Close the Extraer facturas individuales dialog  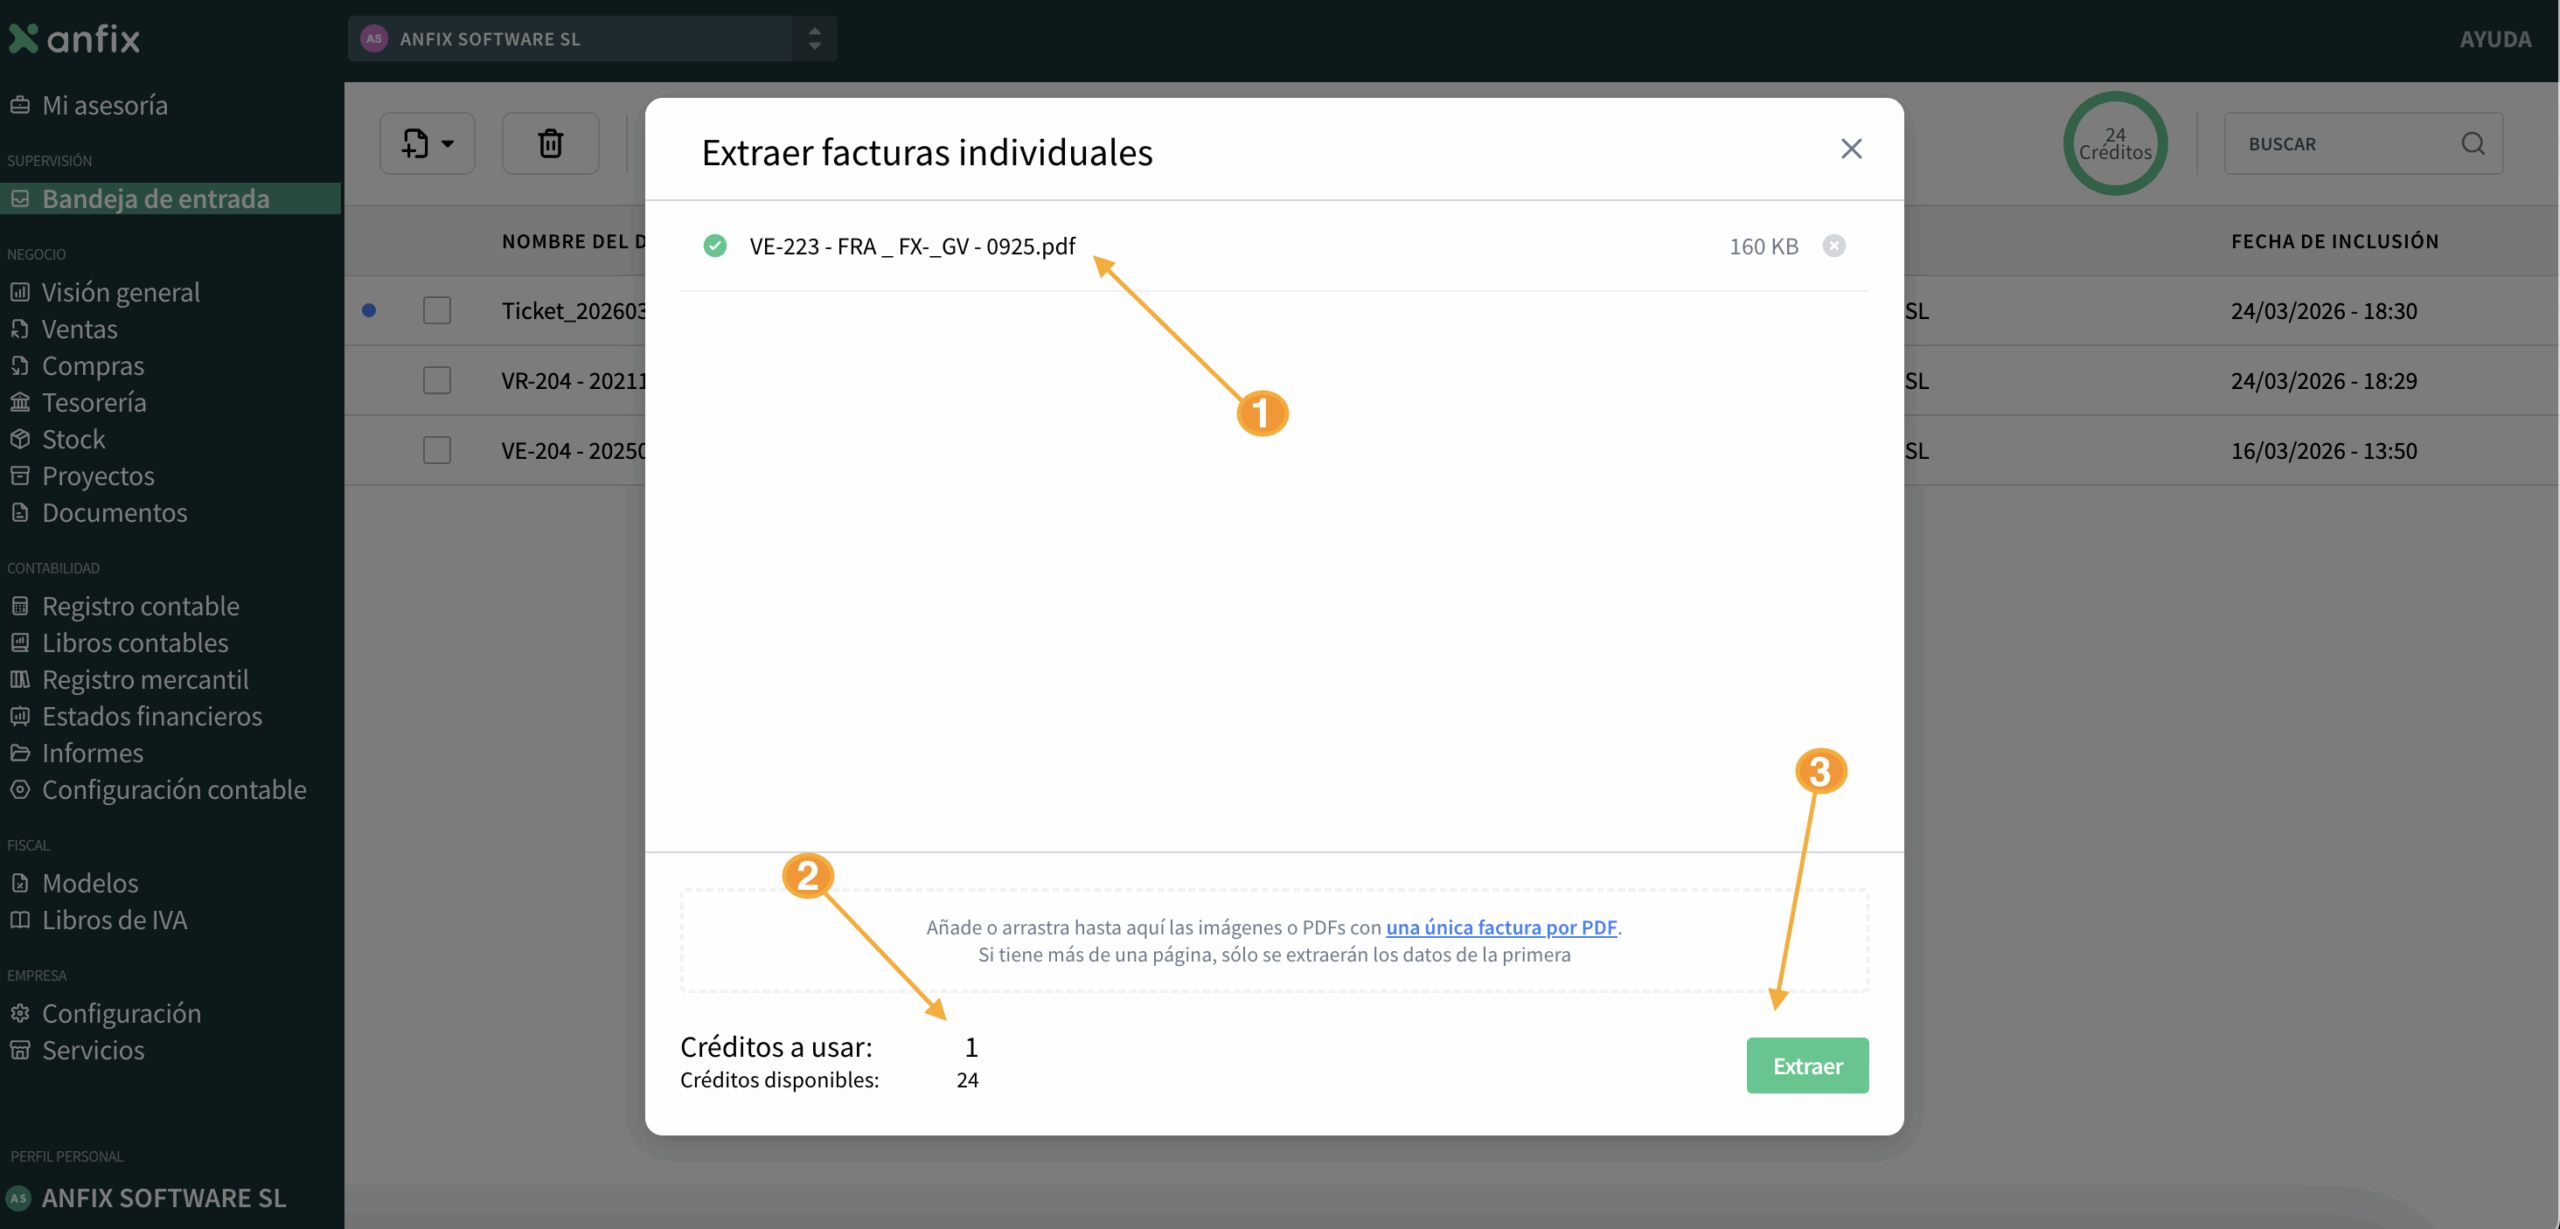[1851, 149]
